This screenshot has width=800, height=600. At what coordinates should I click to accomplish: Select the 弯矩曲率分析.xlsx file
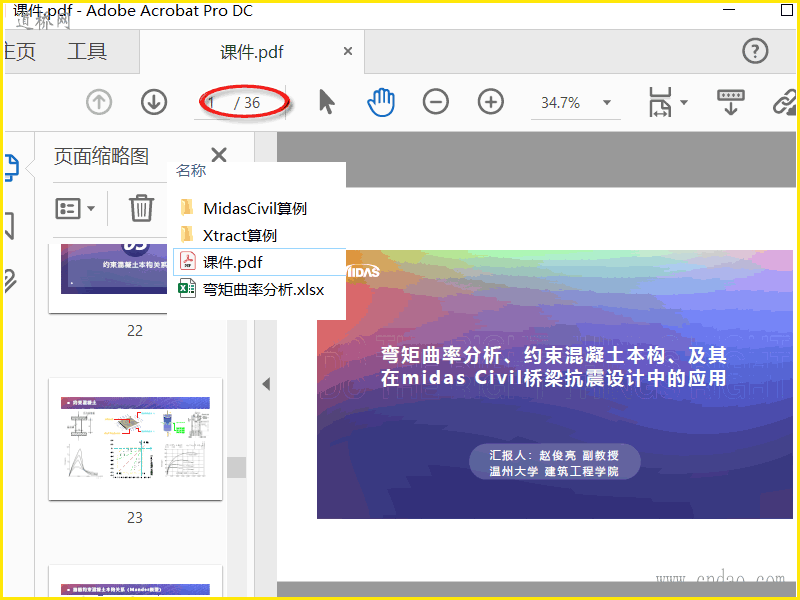[263, 289]
